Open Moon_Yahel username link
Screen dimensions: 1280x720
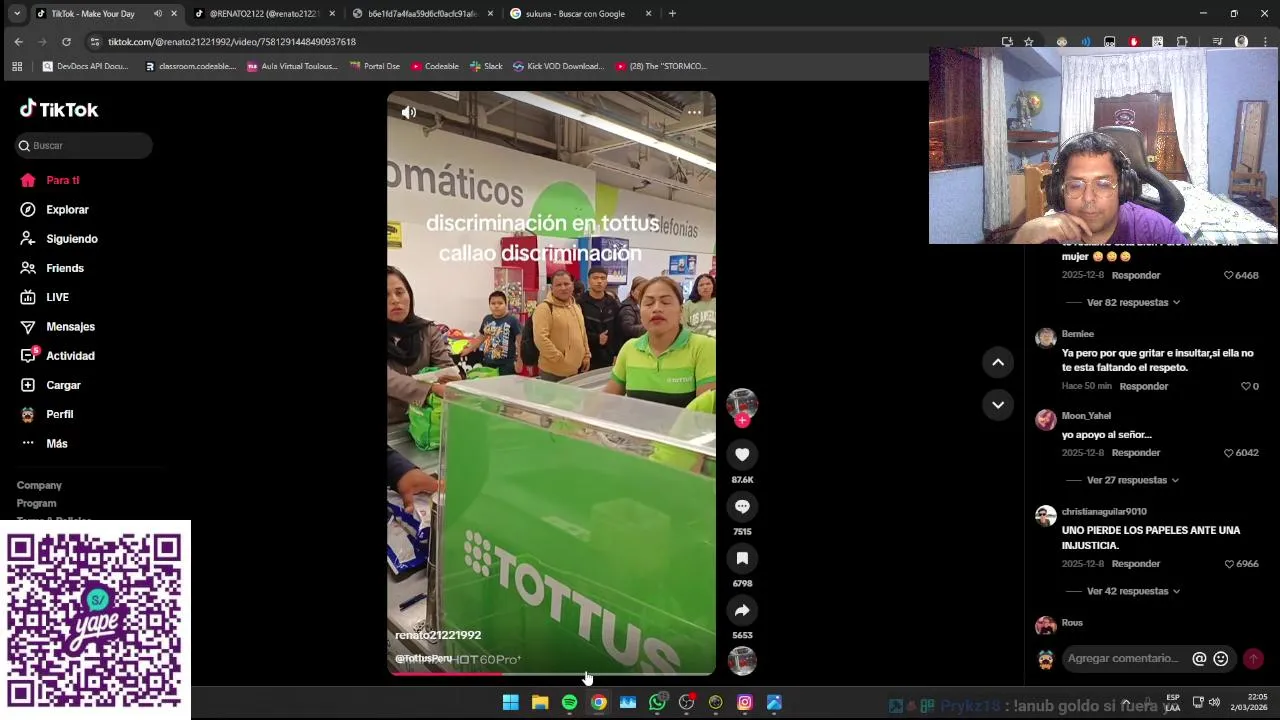point(1086,416)
